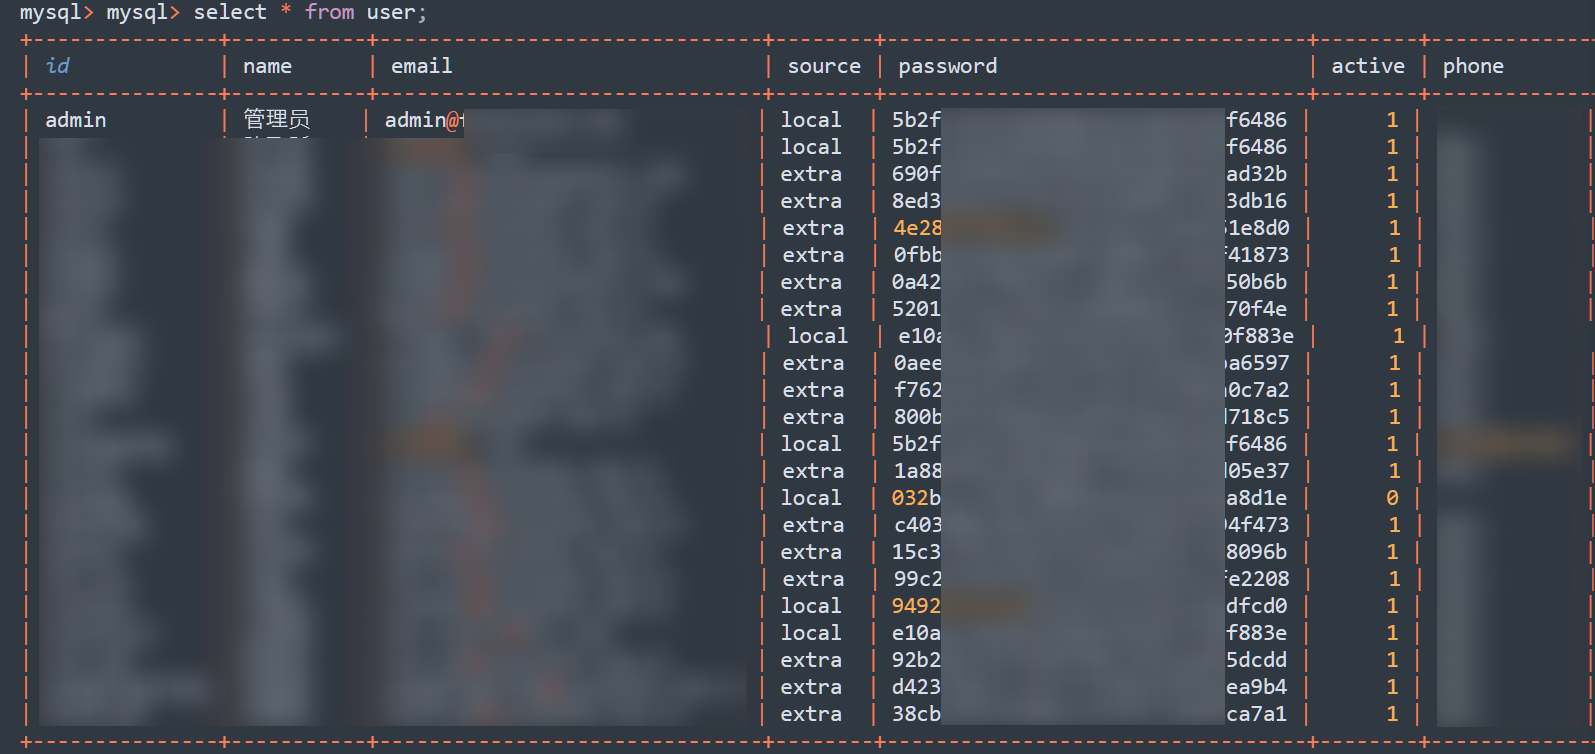1595x754 pixels.
Task: Click the password hash starting '9492'
Action: [x=916, y=606]
